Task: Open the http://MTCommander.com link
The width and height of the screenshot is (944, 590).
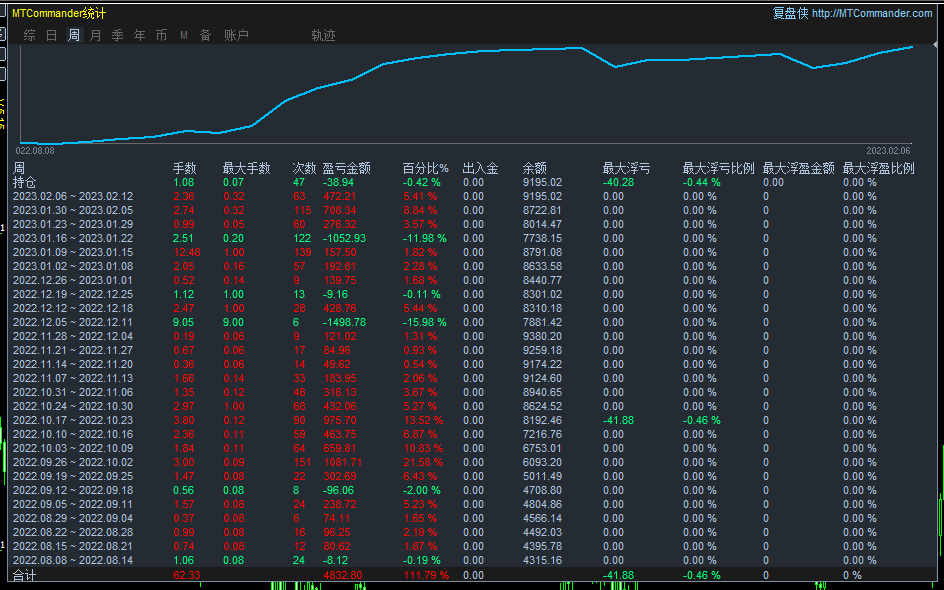Action: click(x=873, y=14)
